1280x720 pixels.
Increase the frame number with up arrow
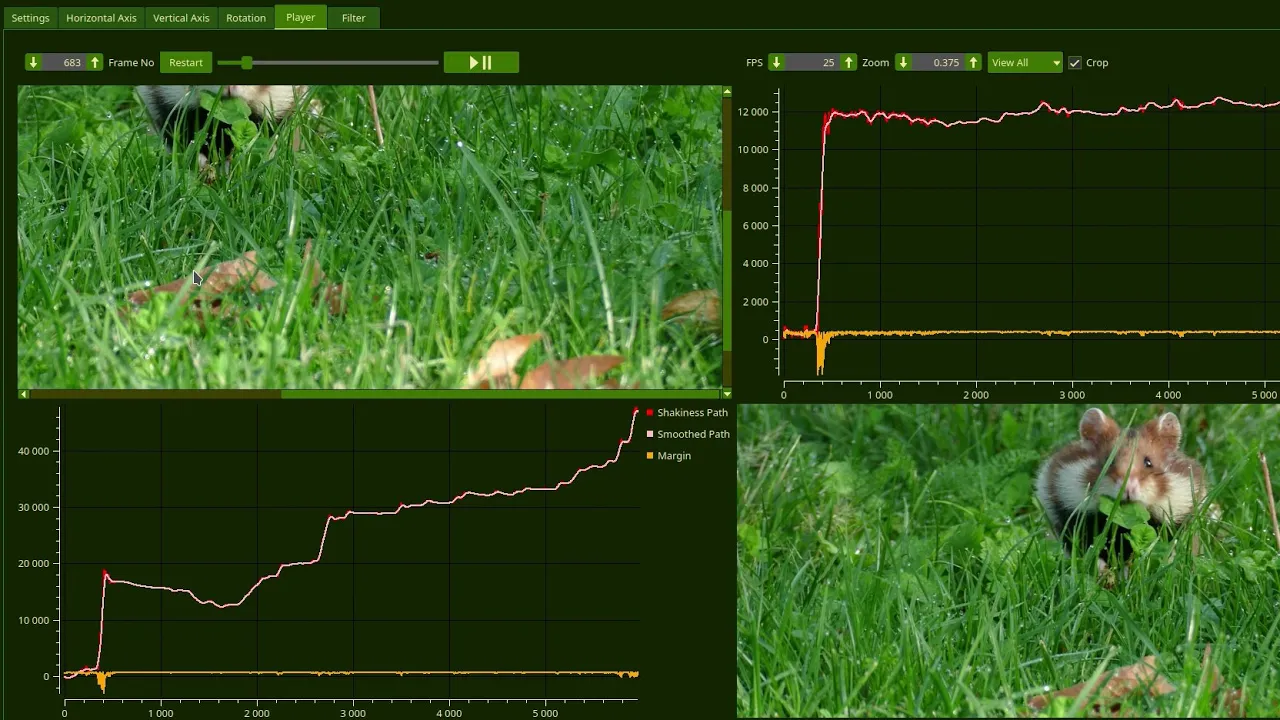point(95,62)
